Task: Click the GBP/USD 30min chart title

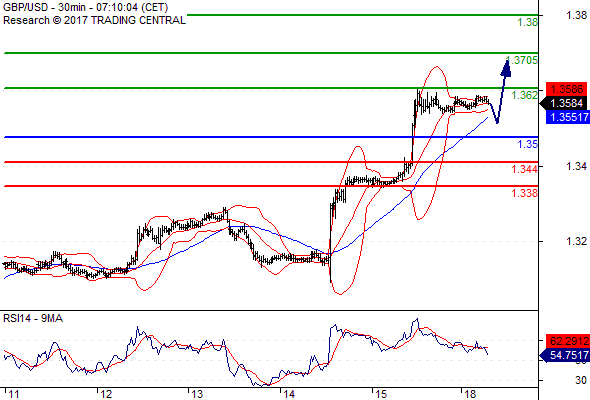Action: 85,7
